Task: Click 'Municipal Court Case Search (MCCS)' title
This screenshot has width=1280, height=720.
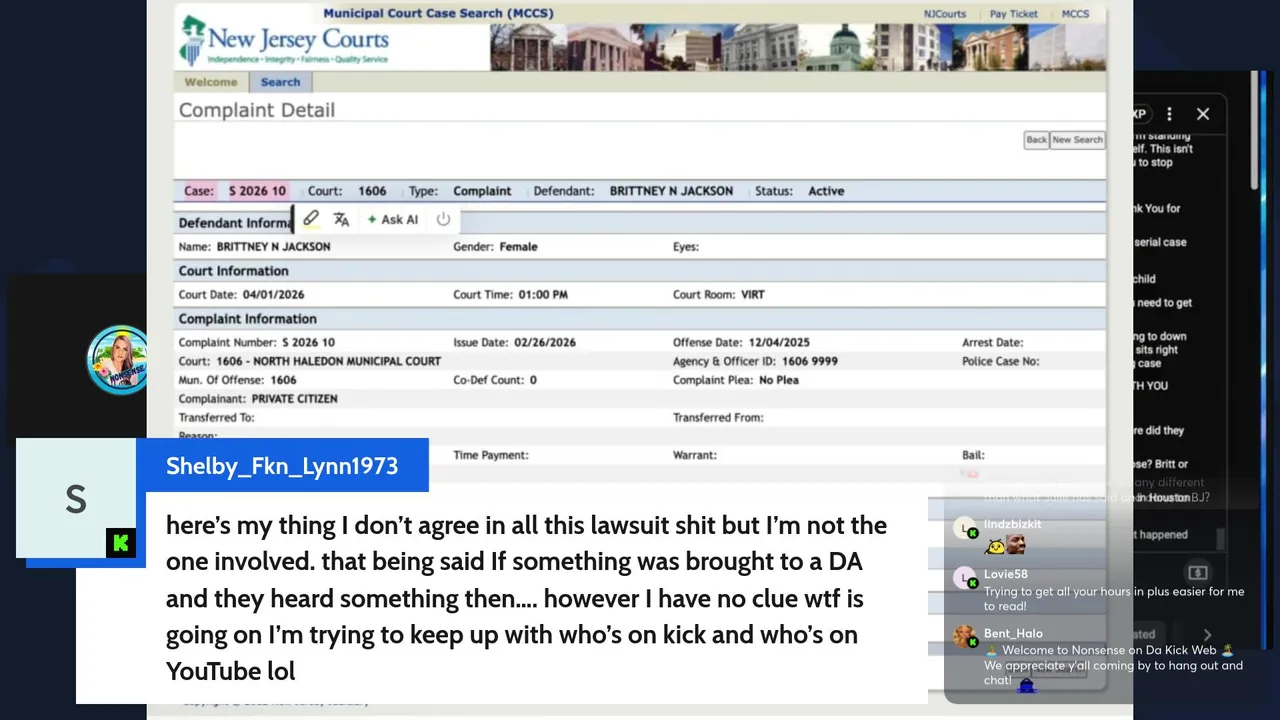Action: pos(438,13)
